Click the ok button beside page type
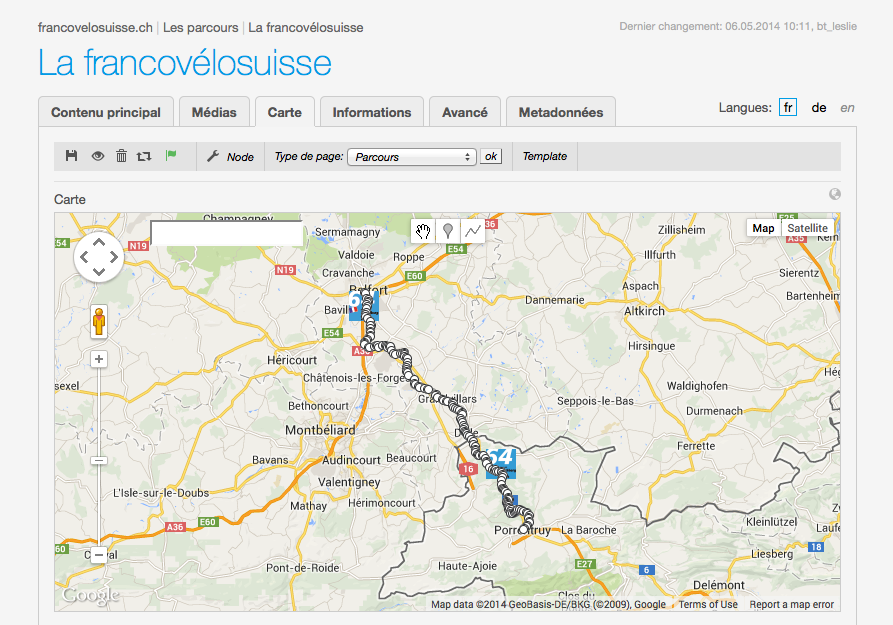 pyautogui.click(x=491, y=157)
